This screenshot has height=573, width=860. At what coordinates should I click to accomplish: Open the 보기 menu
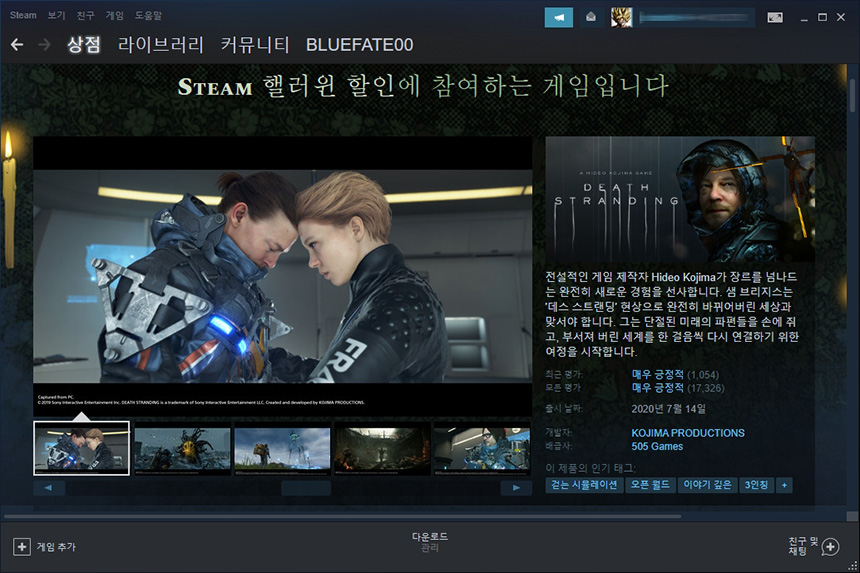(x=56, y=15)
